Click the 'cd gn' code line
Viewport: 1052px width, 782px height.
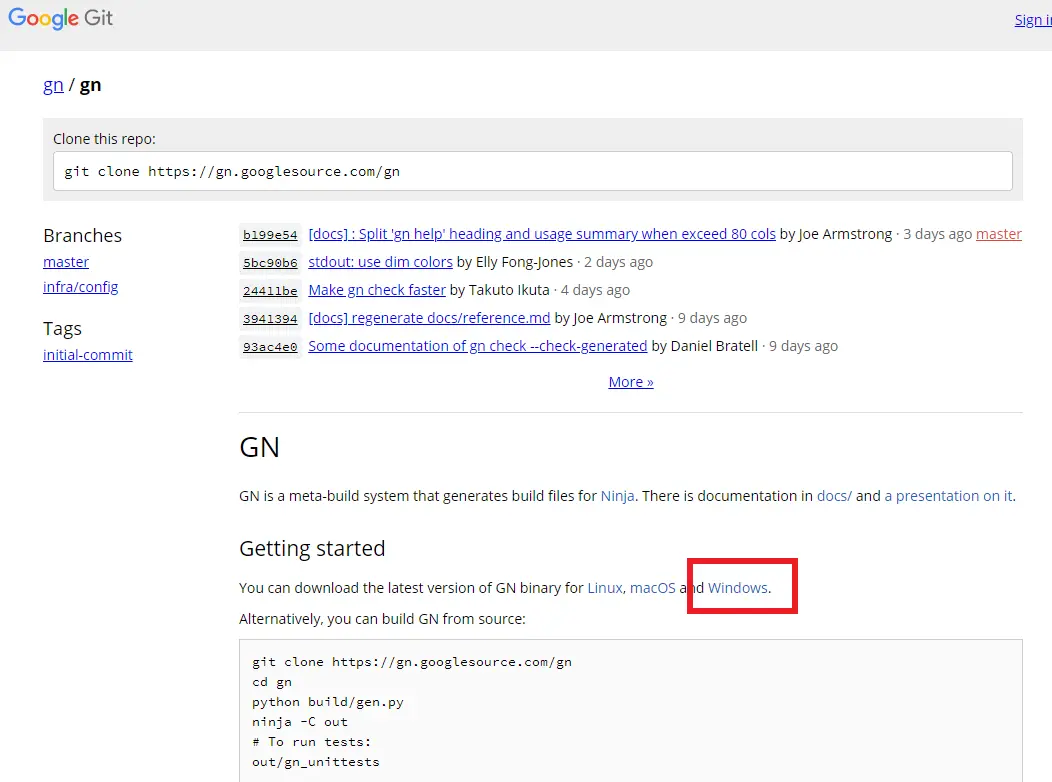coord(272,682)
